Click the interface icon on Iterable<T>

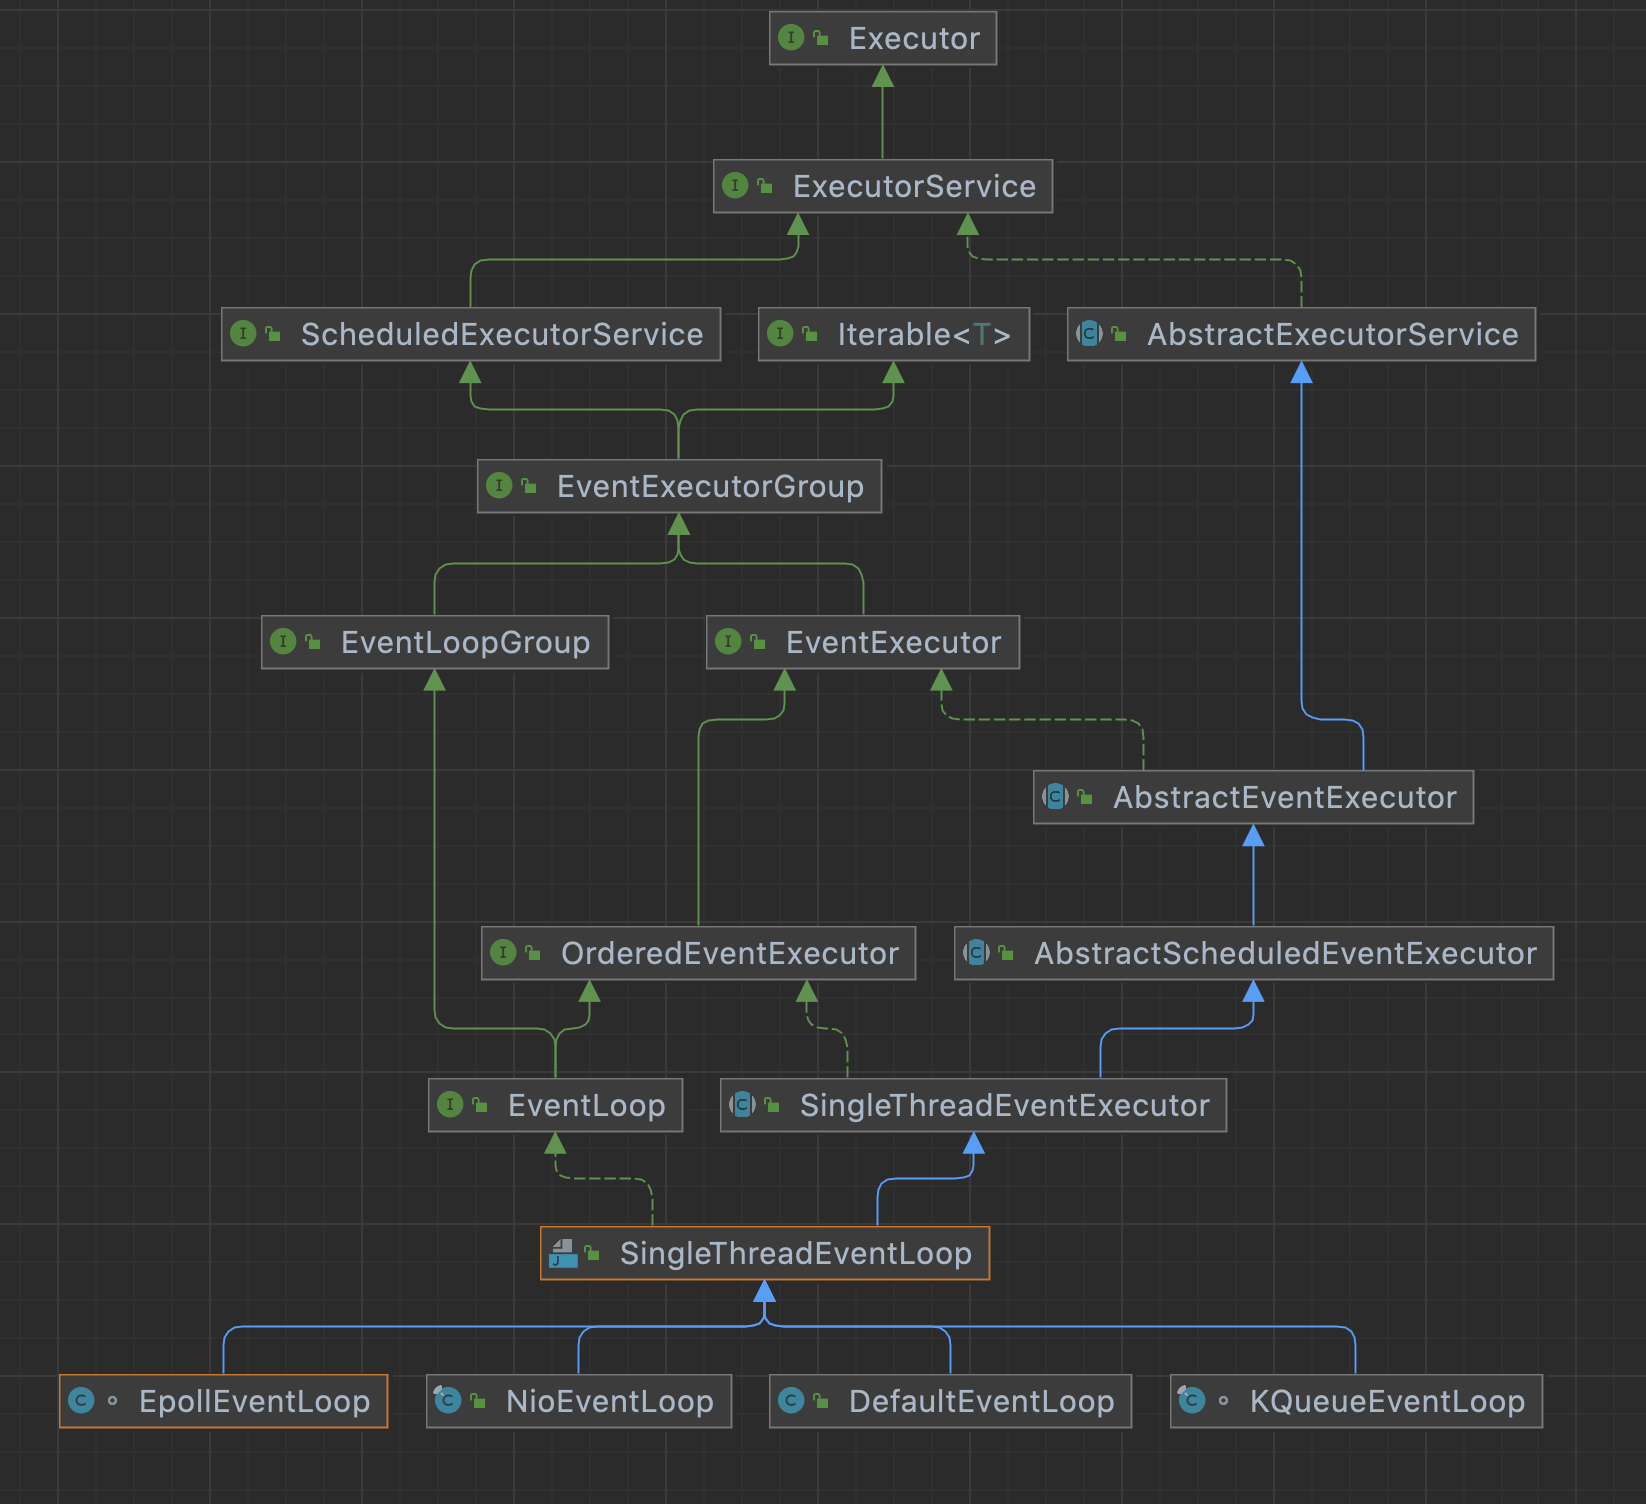pyautogui.click(x=780, y=334)
